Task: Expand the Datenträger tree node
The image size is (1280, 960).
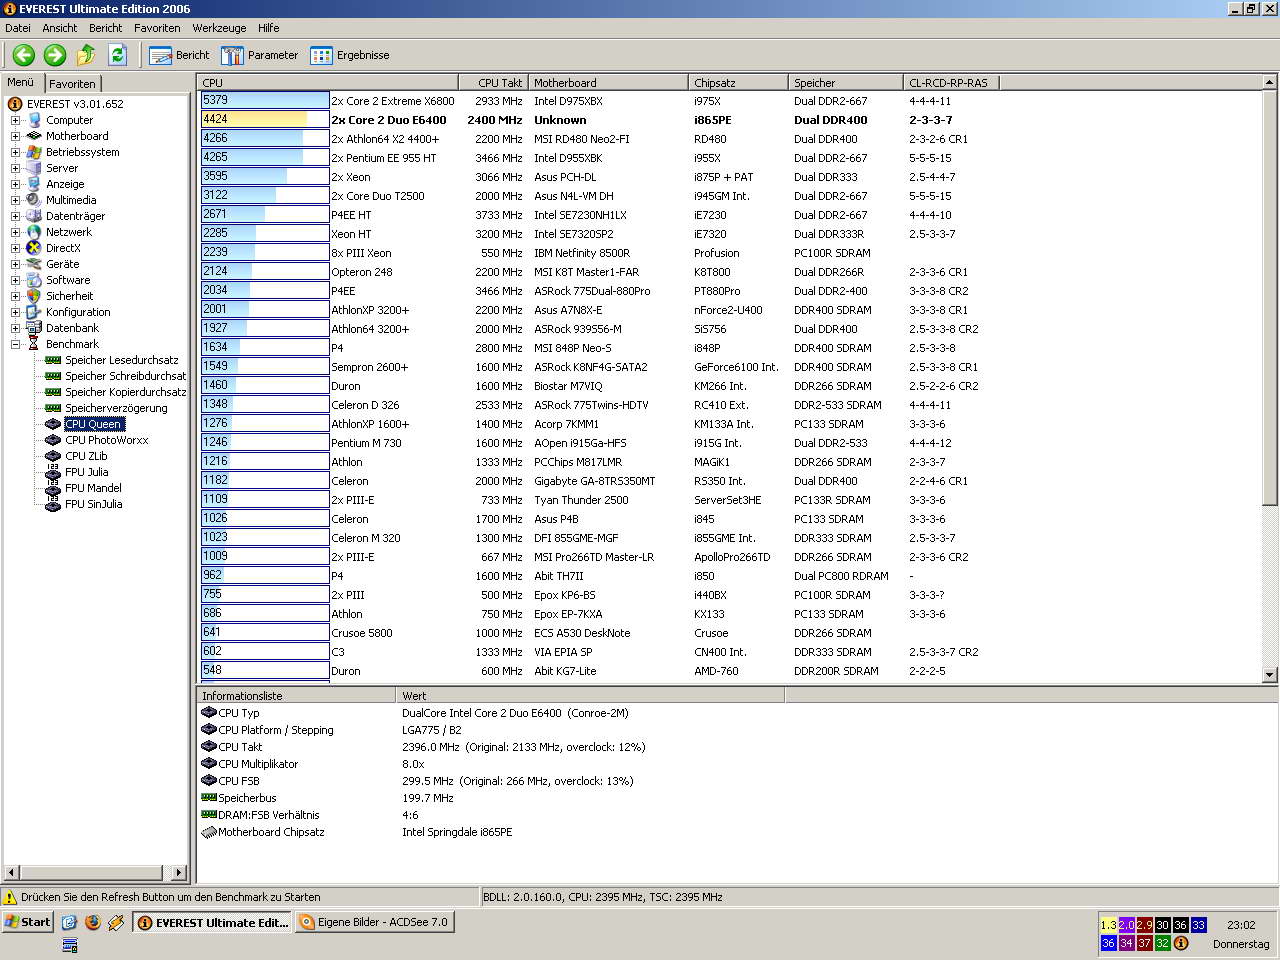Action: [x=15, y=216]
